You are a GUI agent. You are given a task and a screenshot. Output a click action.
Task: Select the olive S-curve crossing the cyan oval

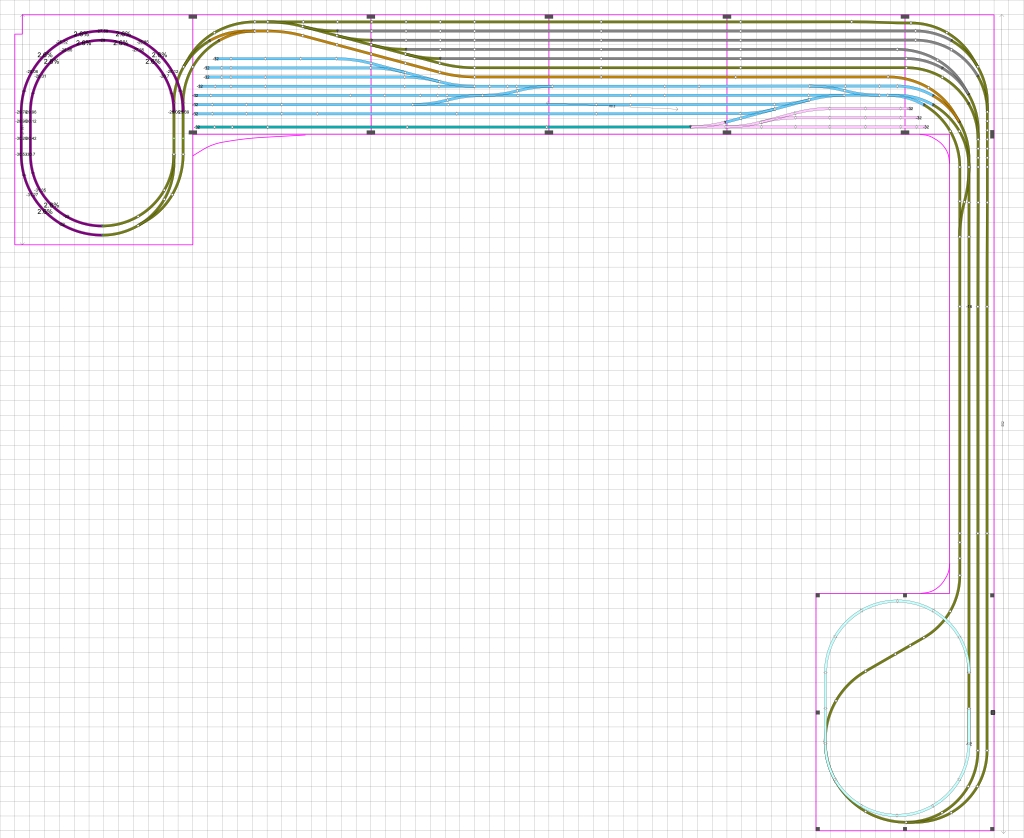895,654
